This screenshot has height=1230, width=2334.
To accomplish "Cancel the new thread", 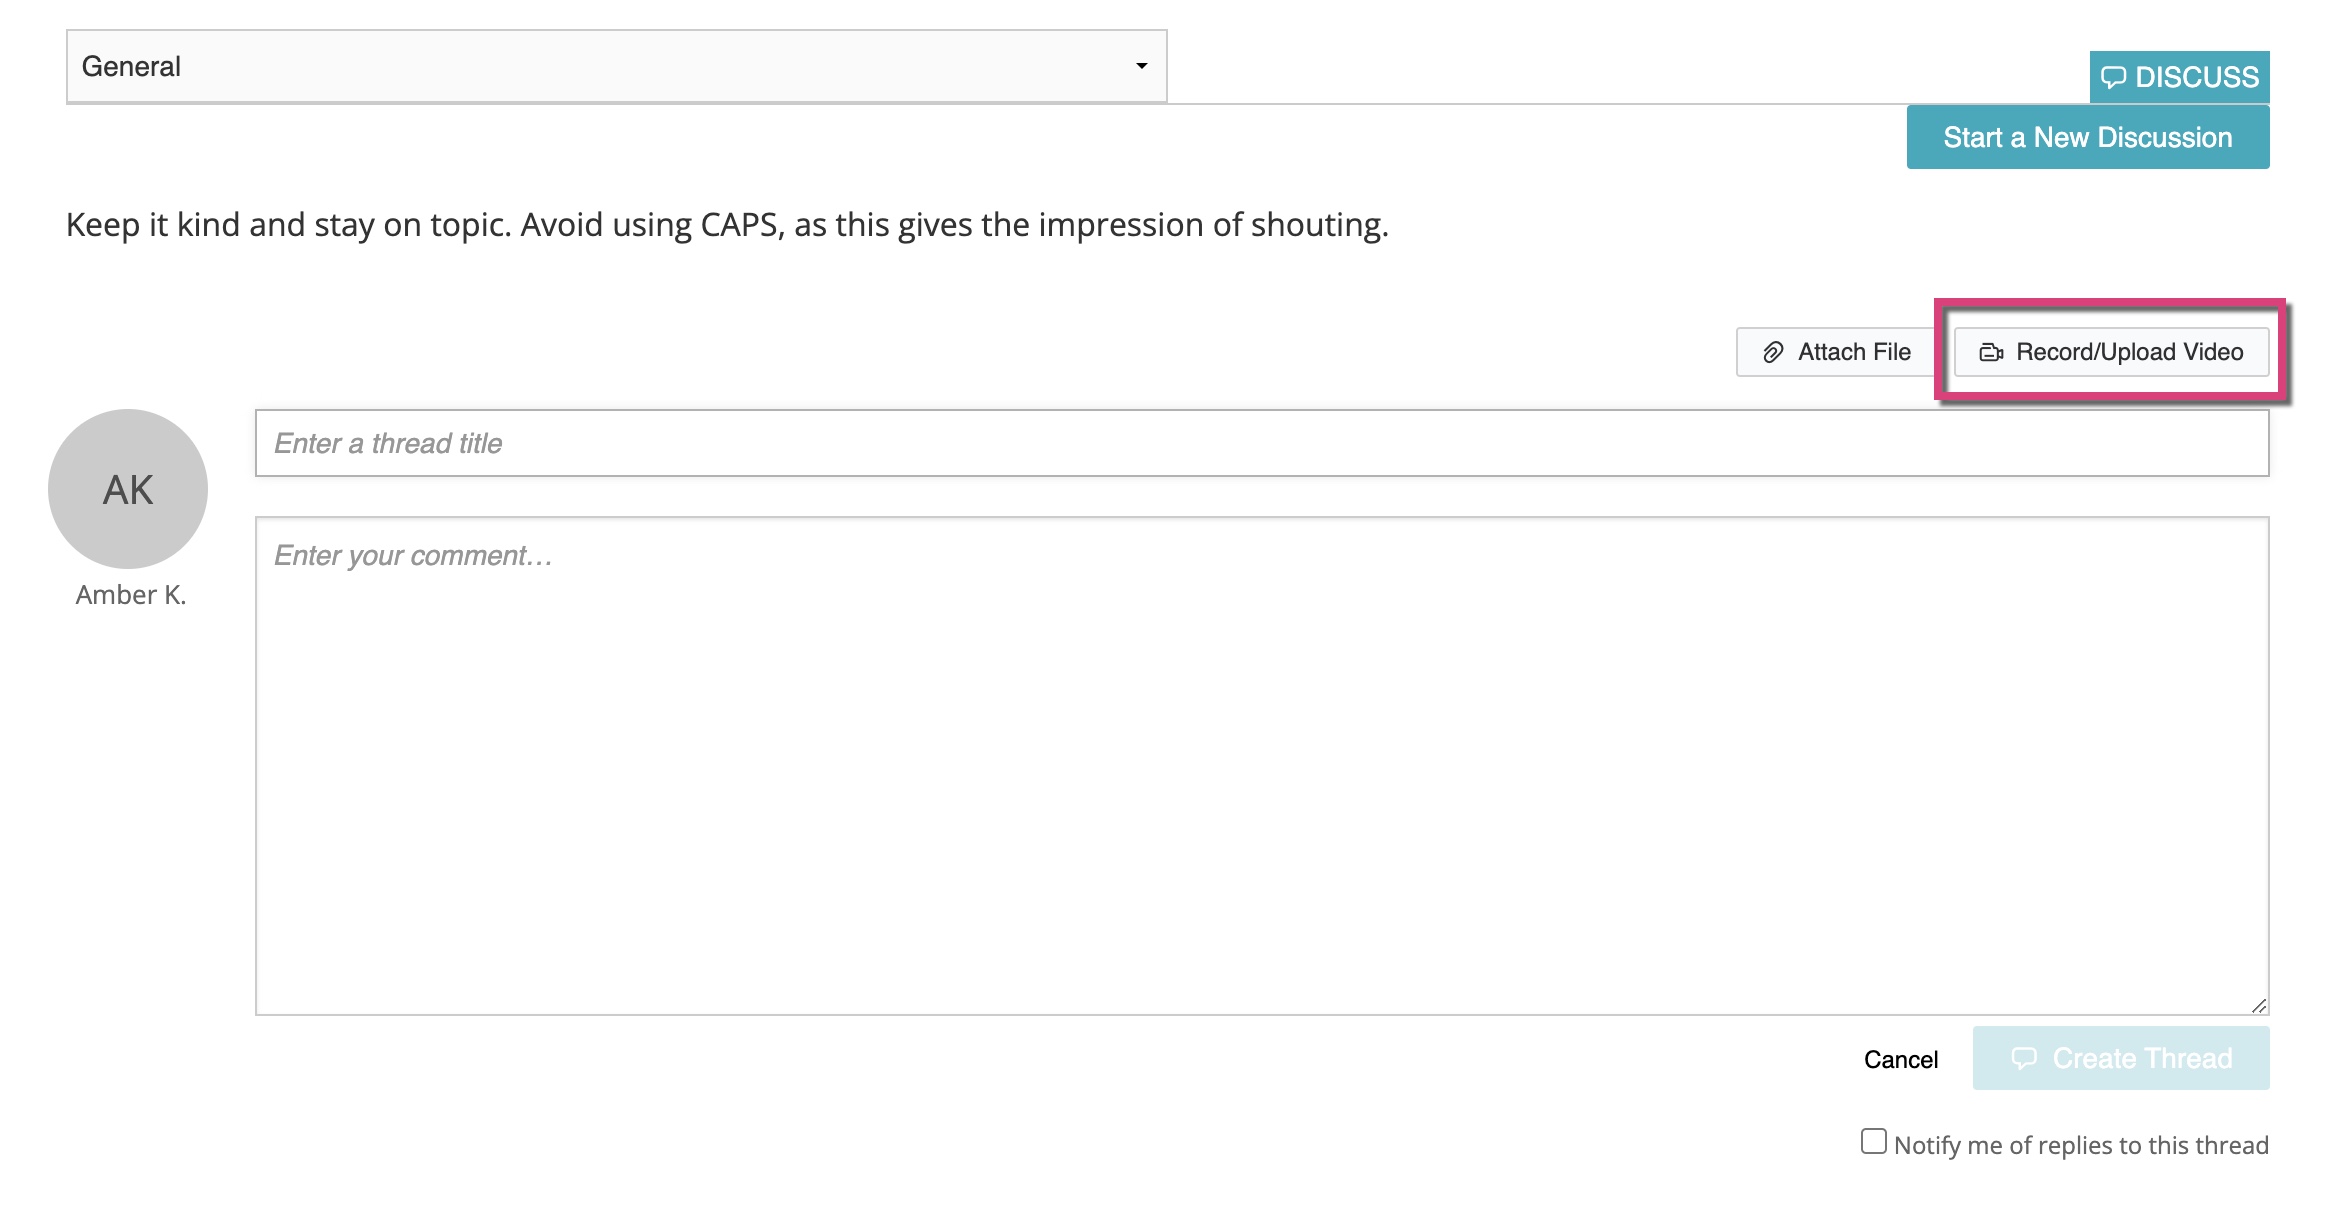I will 1901,1059.
